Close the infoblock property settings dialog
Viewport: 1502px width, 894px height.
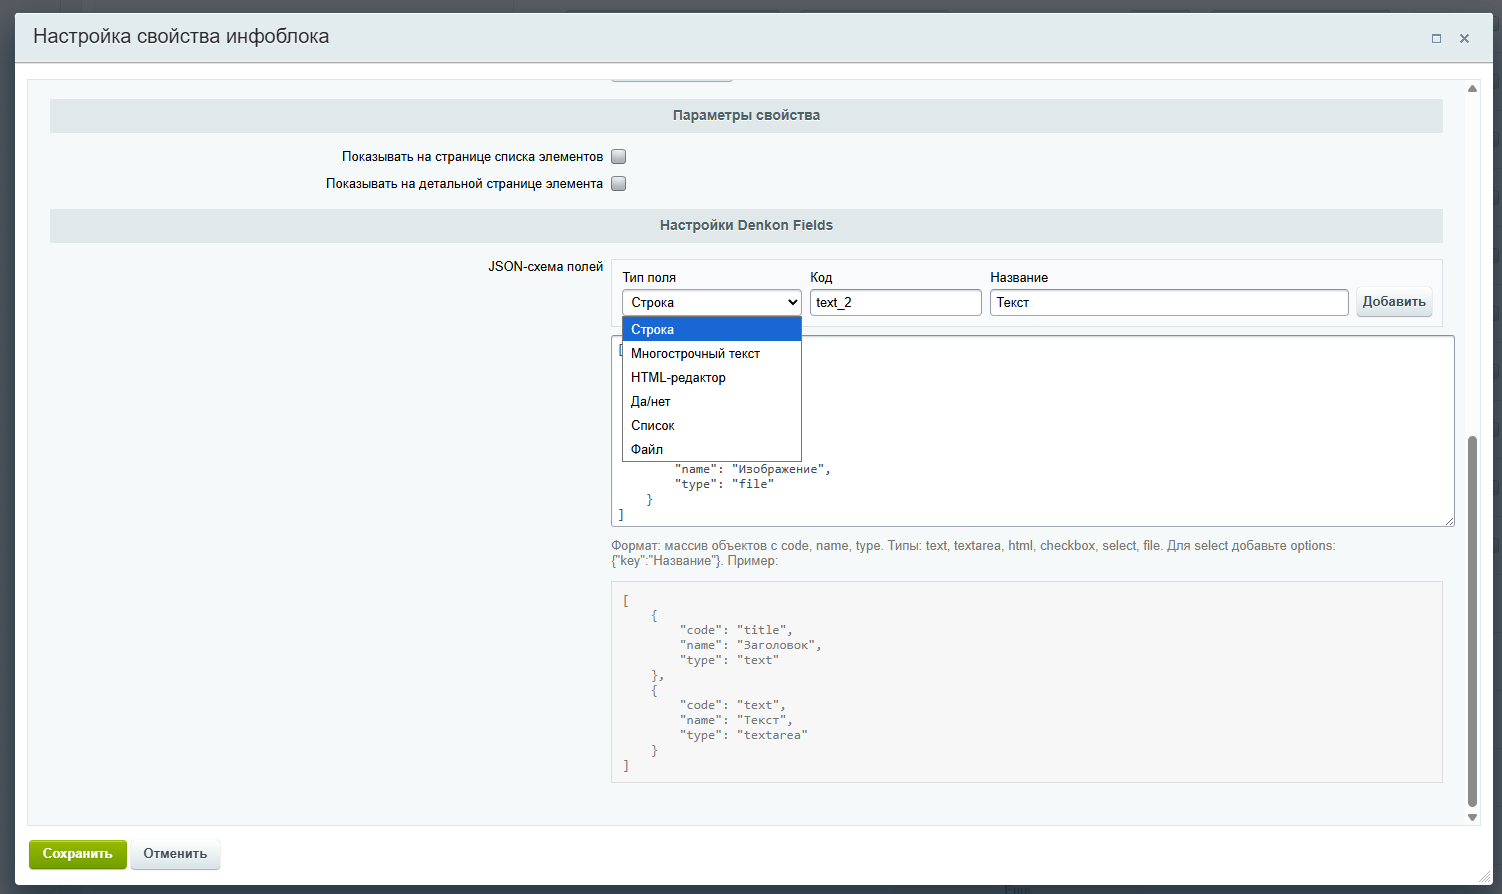pyautogui.click(x=1464, y=38)
